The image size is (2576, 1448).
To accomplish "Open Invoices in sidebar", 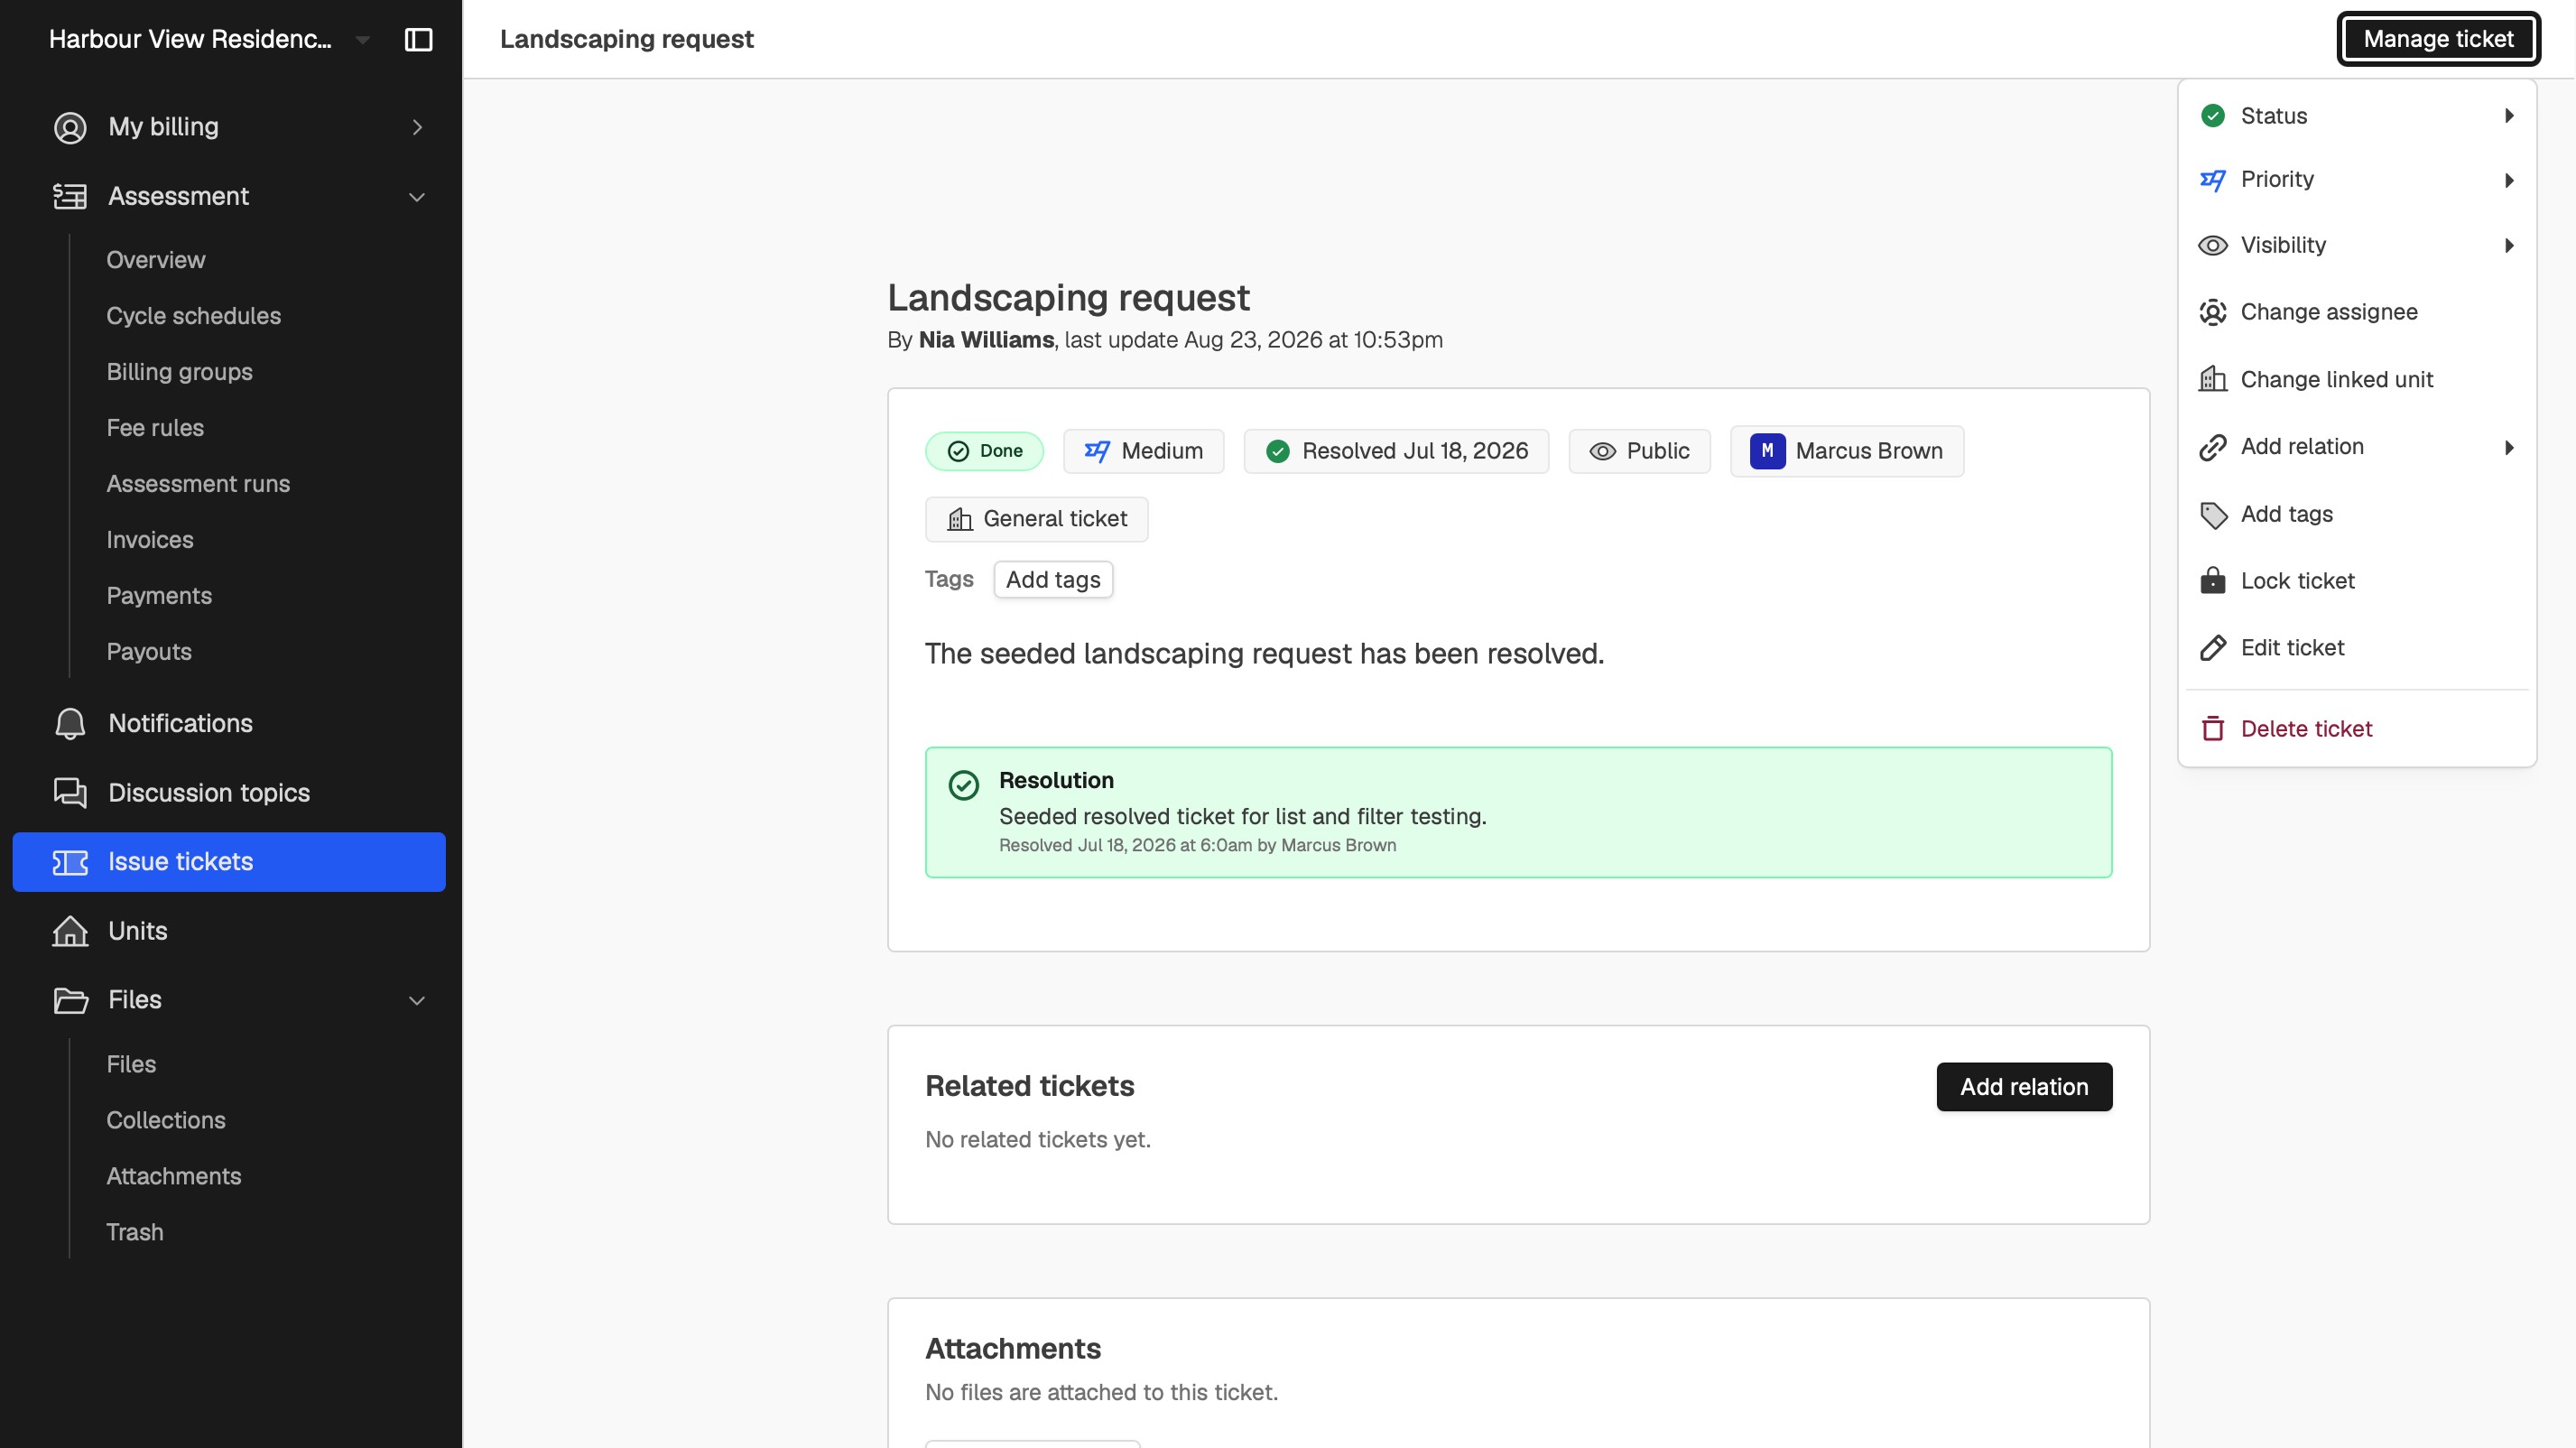I will pyautogui.click(x=150, y=540).
